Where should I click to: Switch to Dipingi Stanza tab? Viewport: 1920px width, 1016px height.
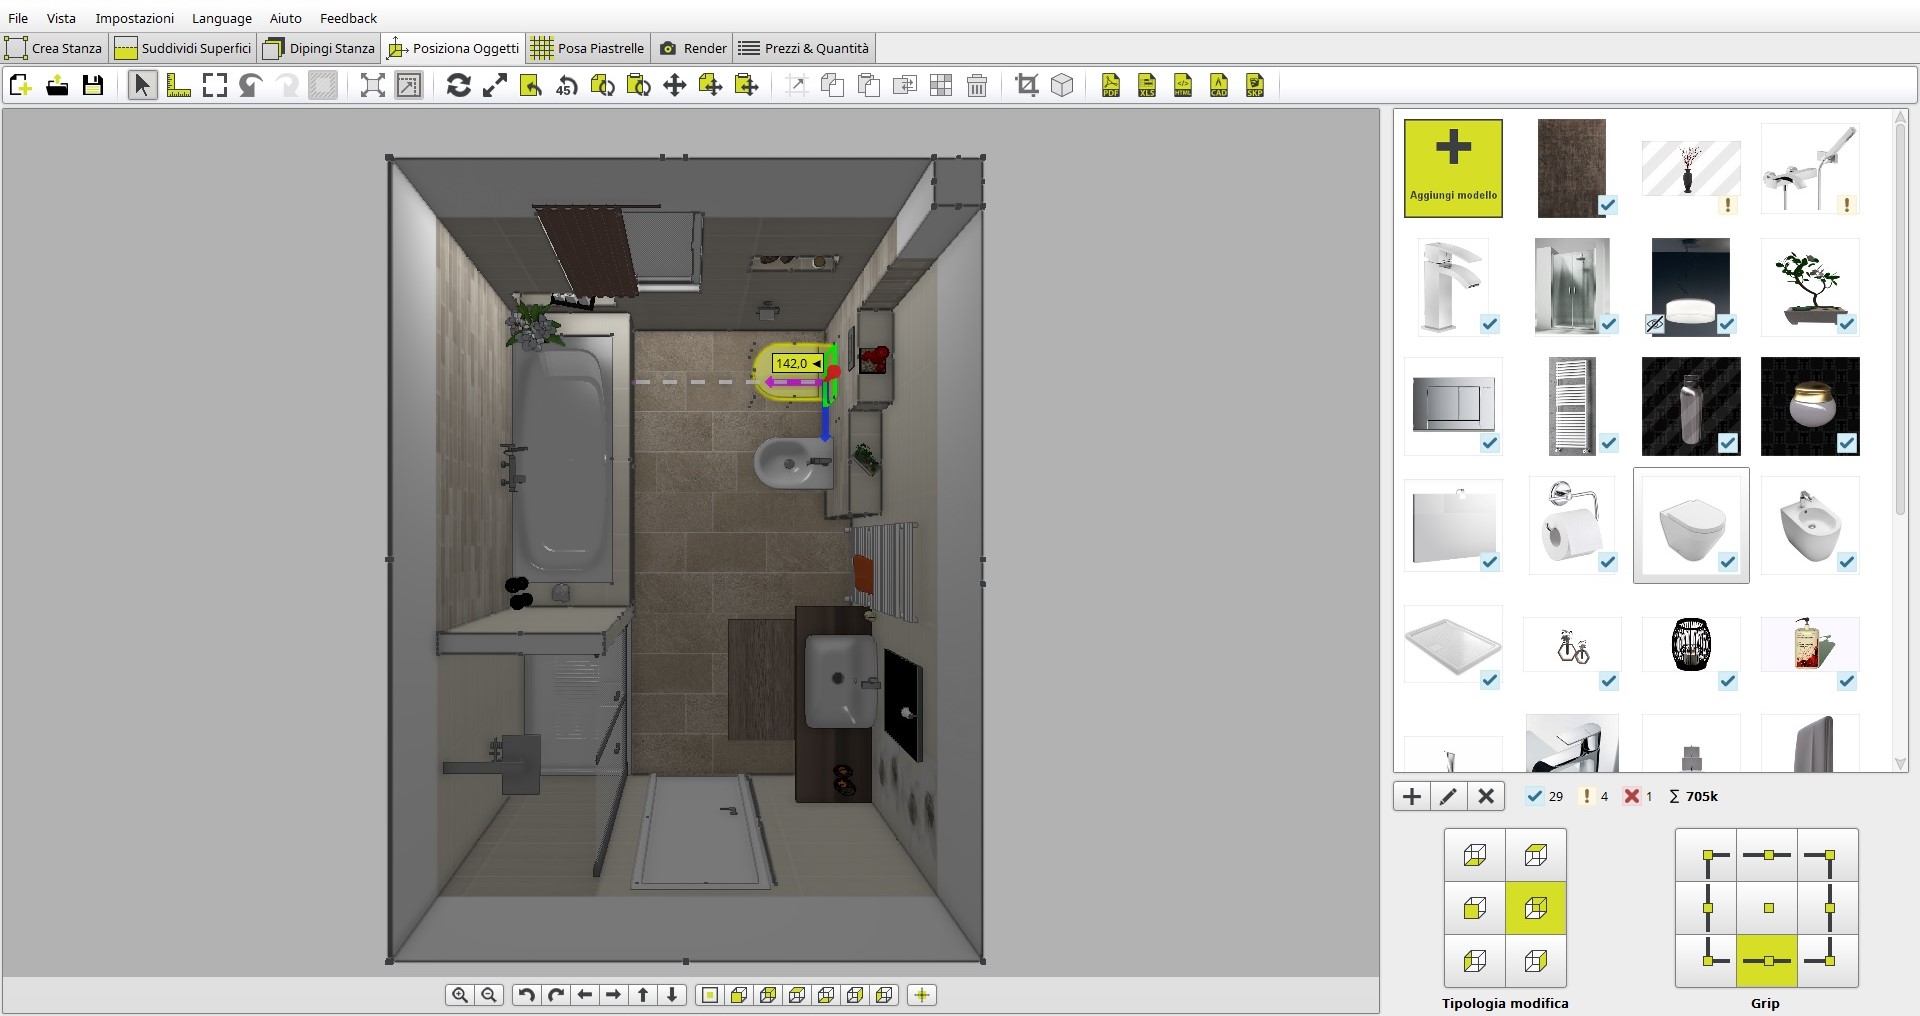pos(319,48)
